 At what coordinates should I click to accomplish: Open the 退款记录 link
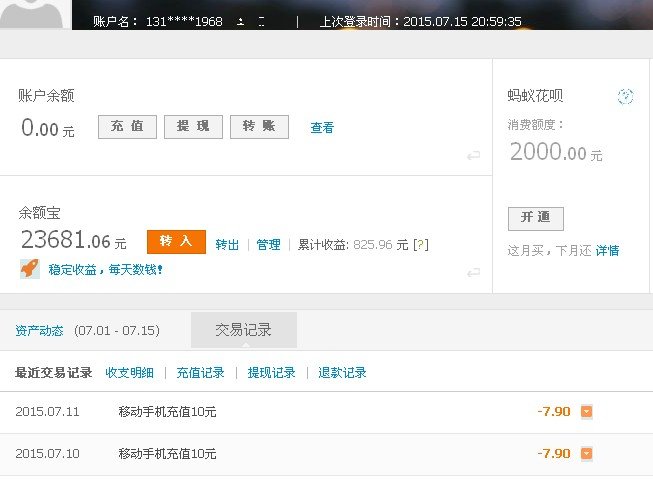342,372
